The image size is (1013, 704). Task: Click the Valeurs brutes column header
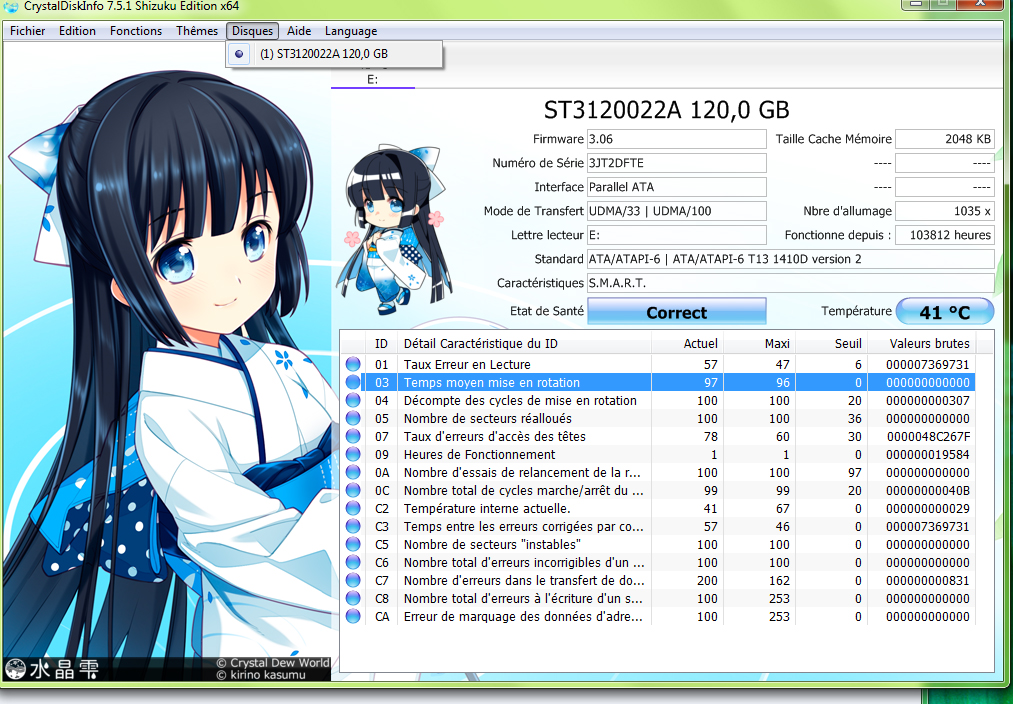(x=929, y=344)
